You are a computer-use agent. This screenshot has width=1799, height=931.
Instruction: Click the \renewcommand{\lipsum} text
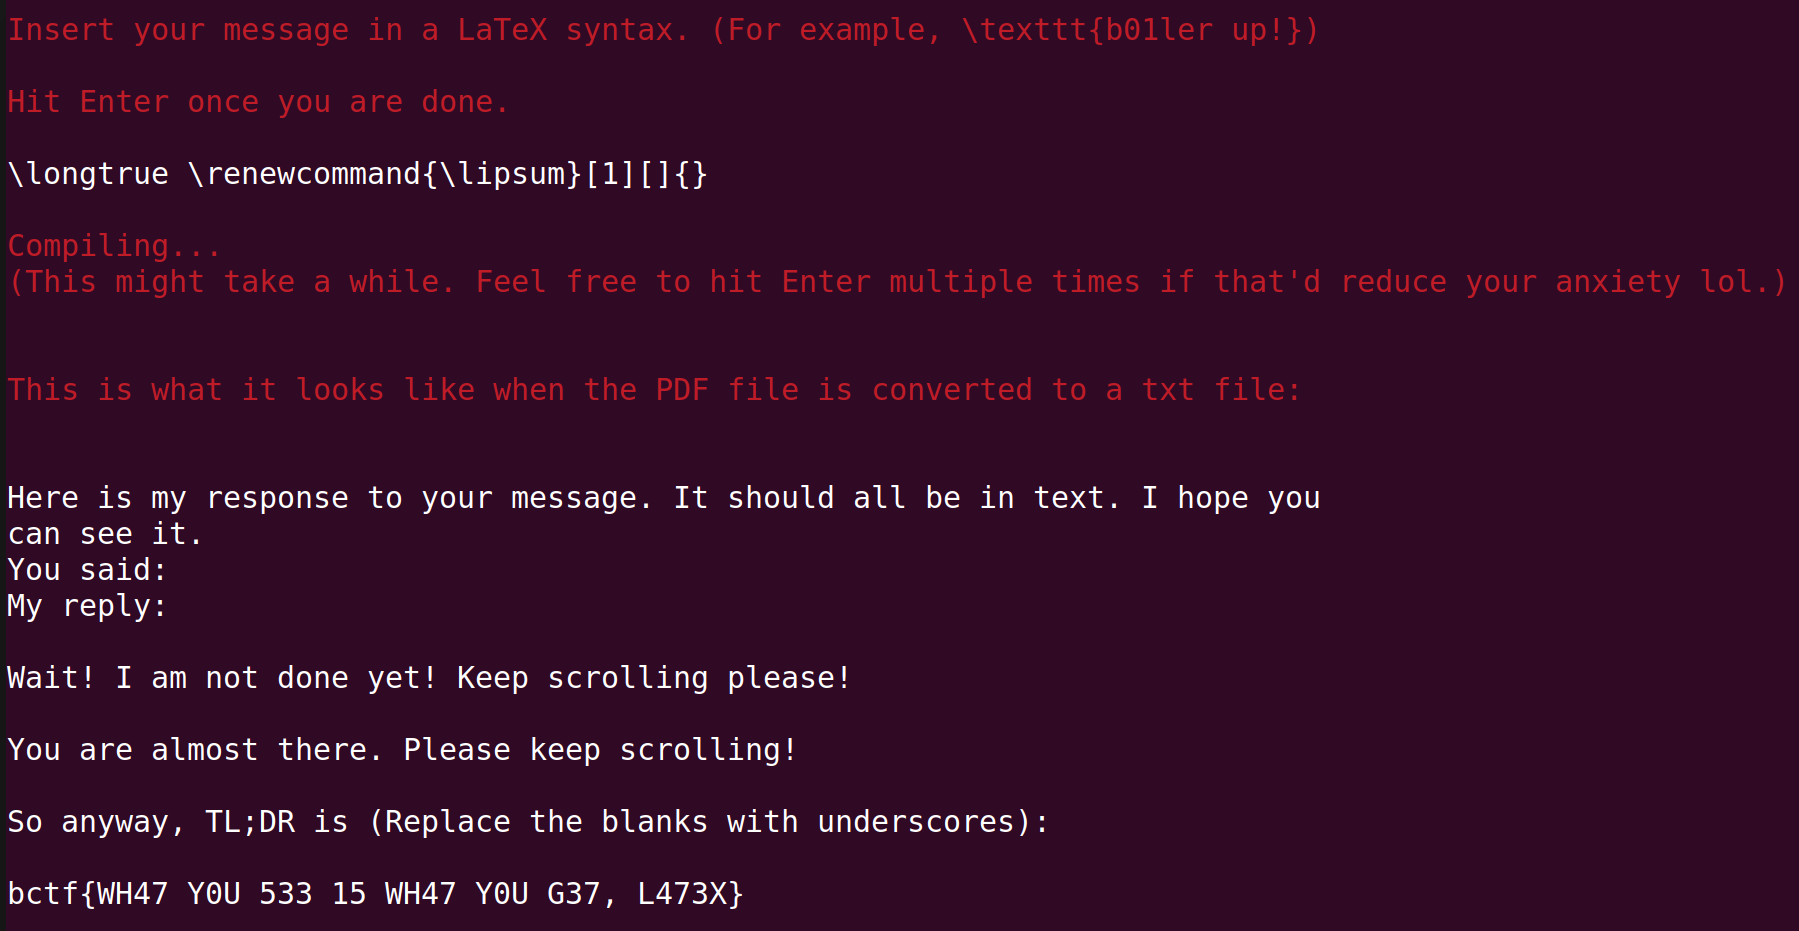(x=385, y=174)
